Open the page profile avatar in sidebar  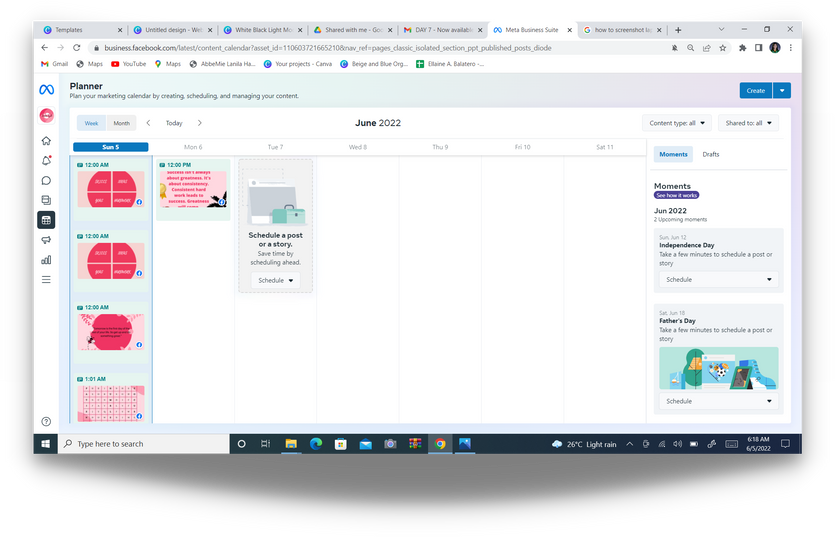click(x=46, y=115)
